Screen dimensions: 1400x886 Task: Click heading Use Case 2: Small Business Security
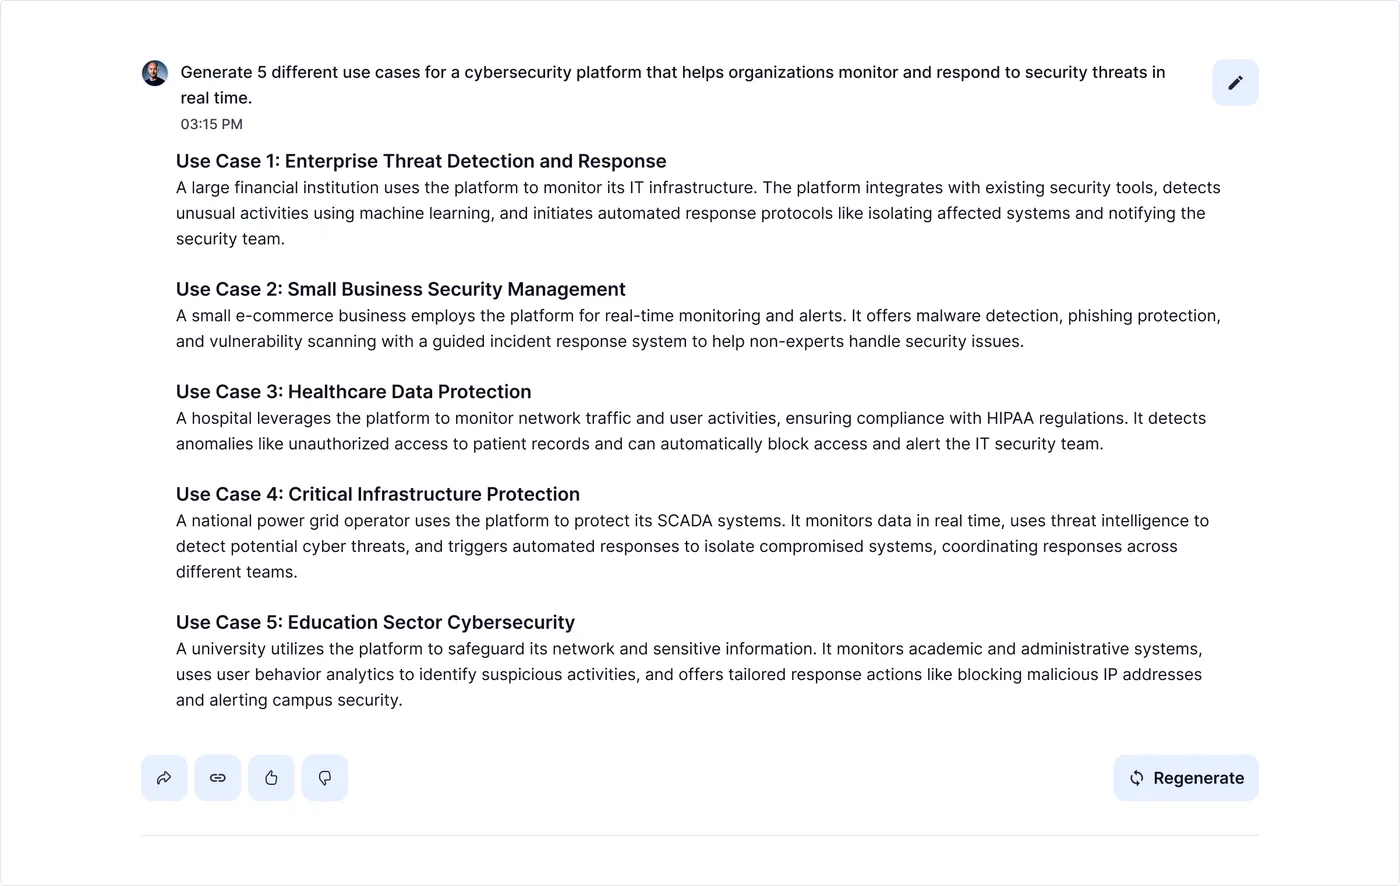tap(401, 289)
